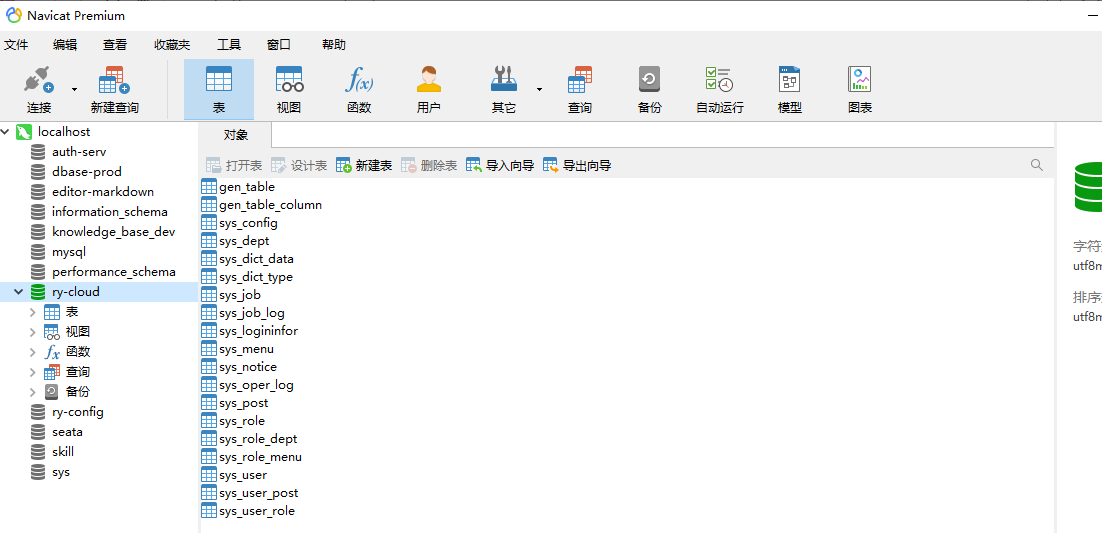Viewport: 1102px width, 533px height.
Task: Select the sys_config table
Action: [x=248, y=223]
